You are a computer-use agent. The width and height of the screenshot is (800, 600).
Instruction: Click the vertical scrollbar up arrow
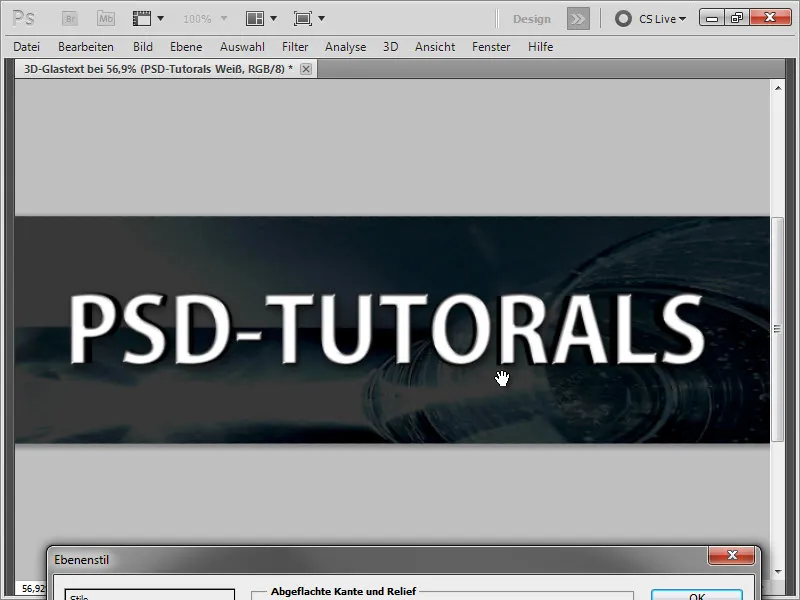click(x=778, y=88)
